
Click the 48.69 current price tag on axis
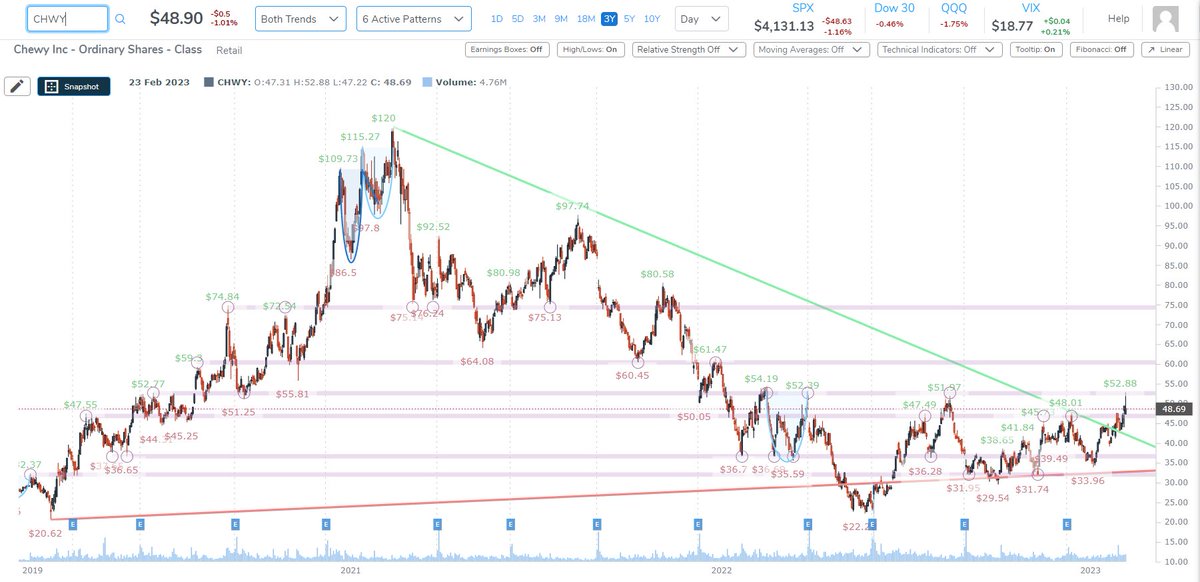click(1175, 409)
